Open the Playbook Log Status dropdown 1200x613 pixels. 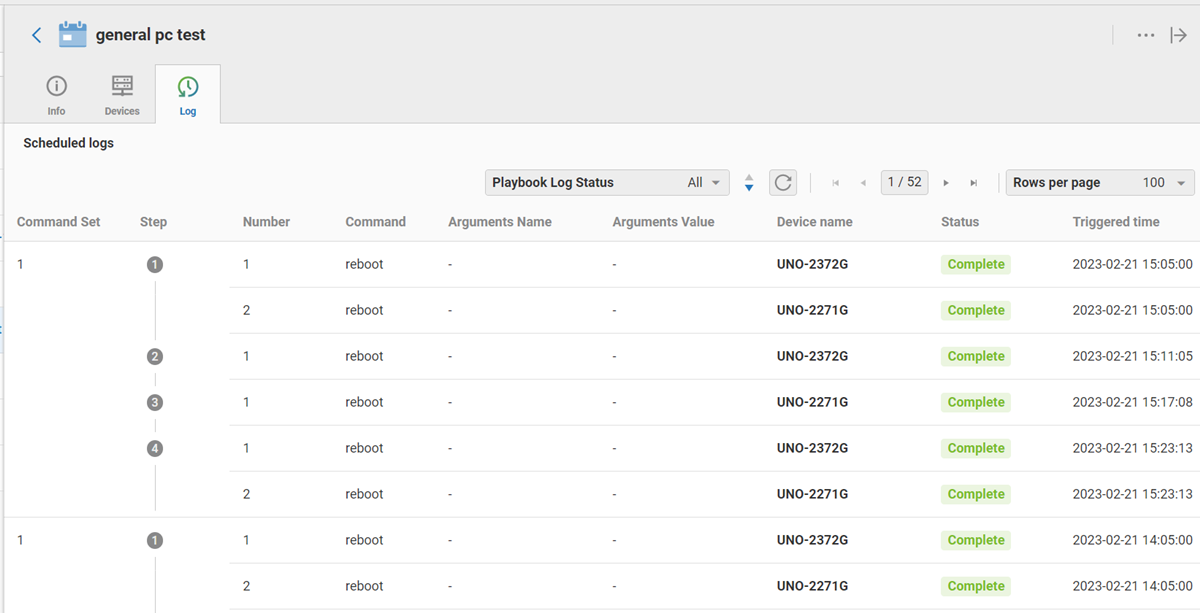[x=607, y=183]
